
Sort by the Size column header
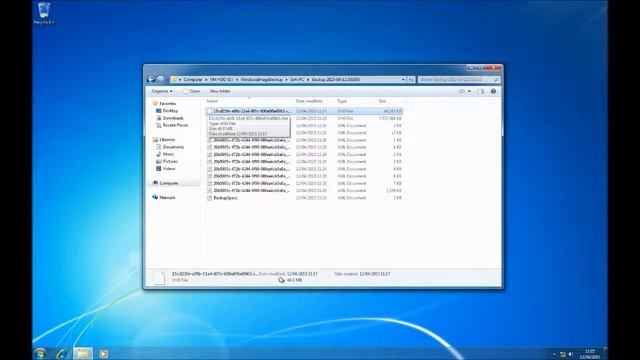tap(382, 101)
